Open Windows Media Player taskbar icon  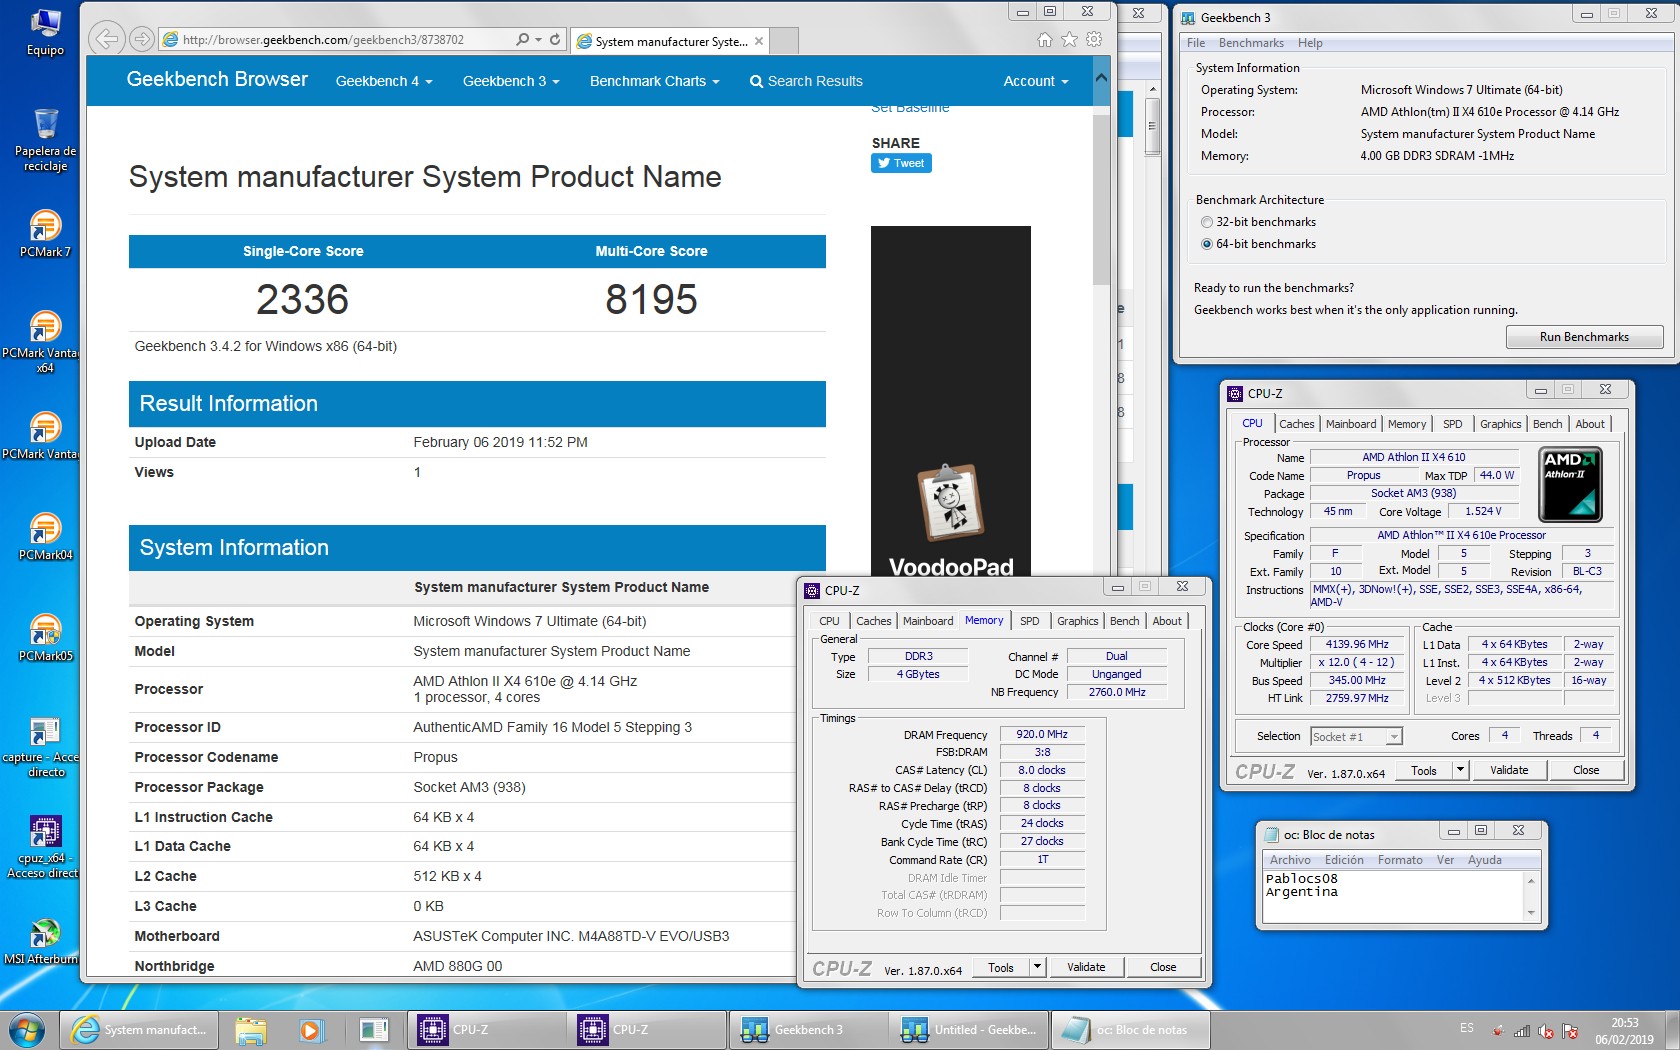pyautogui.click(x=311, y=1029)
